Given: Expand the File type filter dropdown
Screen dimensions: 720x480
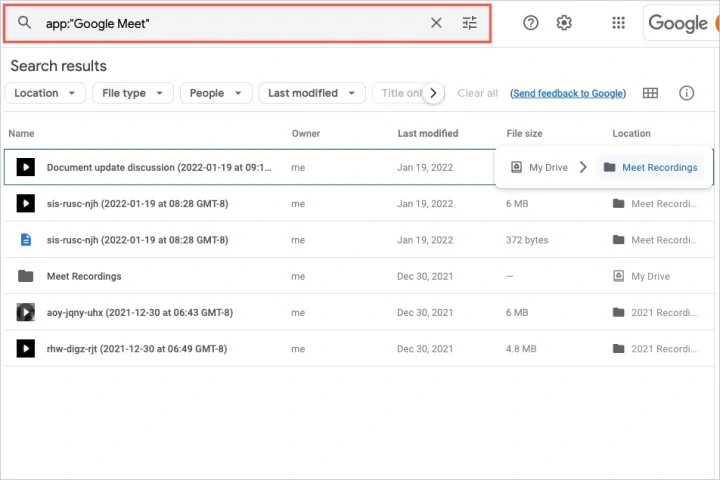Looking at the screenshot, I should pos(133,93).
